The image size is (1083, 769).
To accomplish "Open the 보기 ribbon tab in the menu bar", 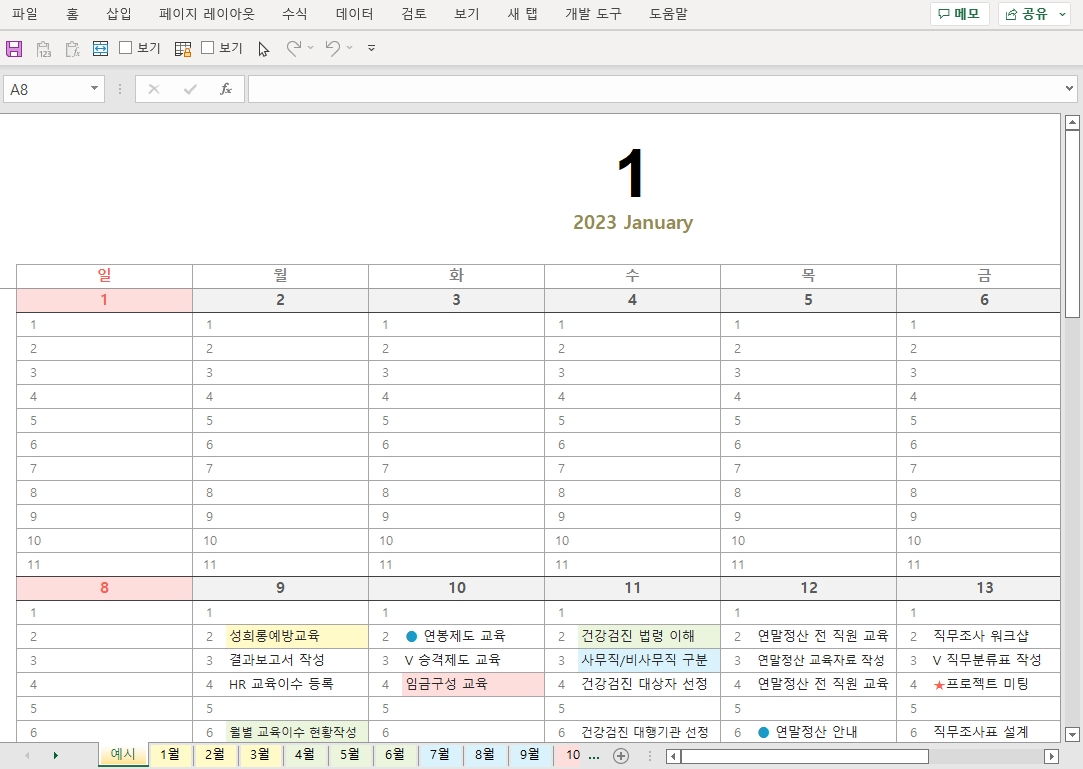I will pos(466,14).
